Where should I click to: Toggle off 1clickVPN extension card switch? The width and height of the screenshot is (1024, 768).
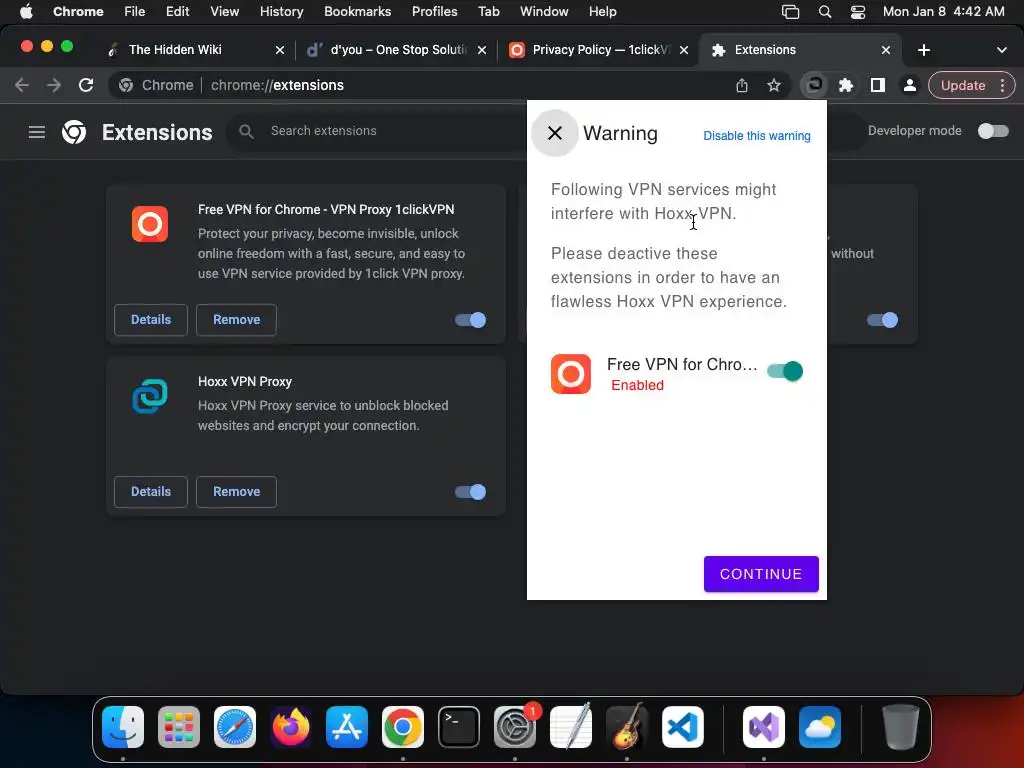(470, 320)
